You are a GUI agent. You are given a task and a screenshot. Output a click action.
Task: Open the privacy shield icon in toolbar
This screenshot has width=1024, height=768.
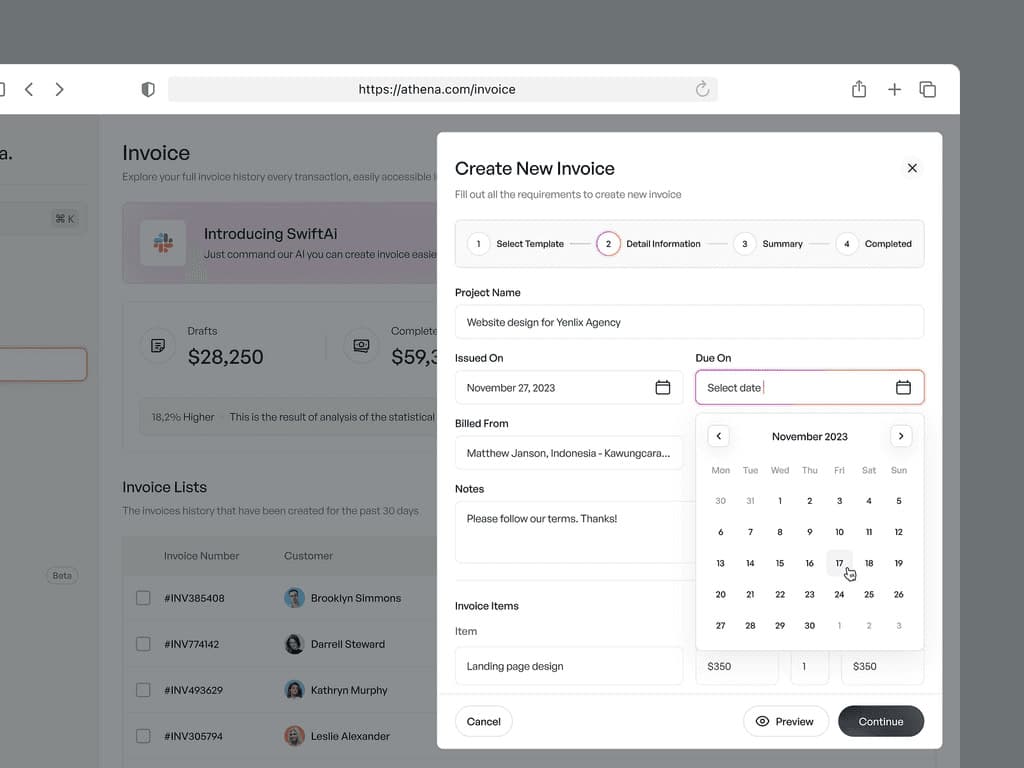[x=148, y=89]
